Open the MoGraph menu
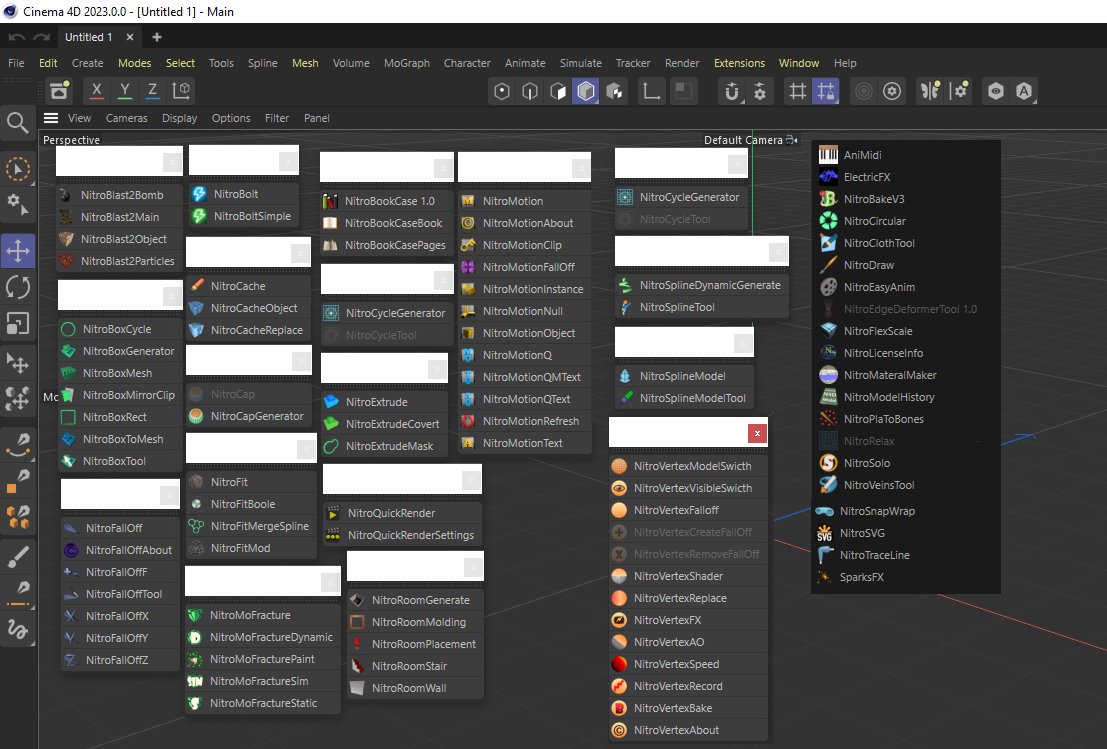Screen dimensions: 1107x749 pos(407,63)
